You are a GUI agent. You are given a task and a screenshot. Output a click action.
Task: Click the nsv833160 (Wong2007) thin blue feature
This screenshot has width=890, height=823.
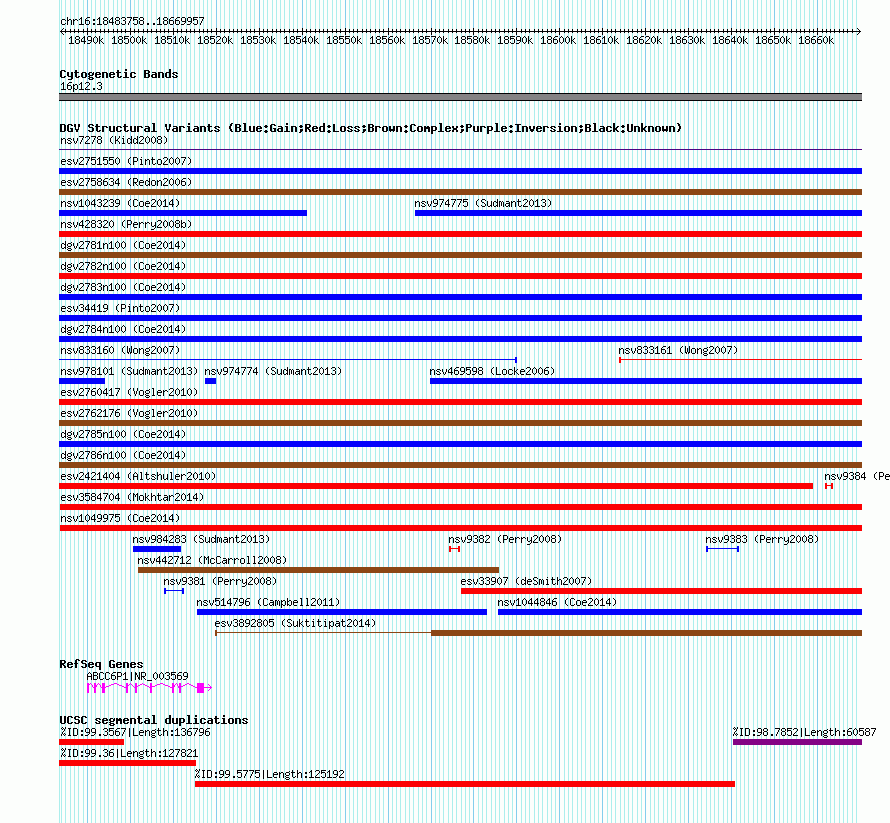tap(288, 359)
